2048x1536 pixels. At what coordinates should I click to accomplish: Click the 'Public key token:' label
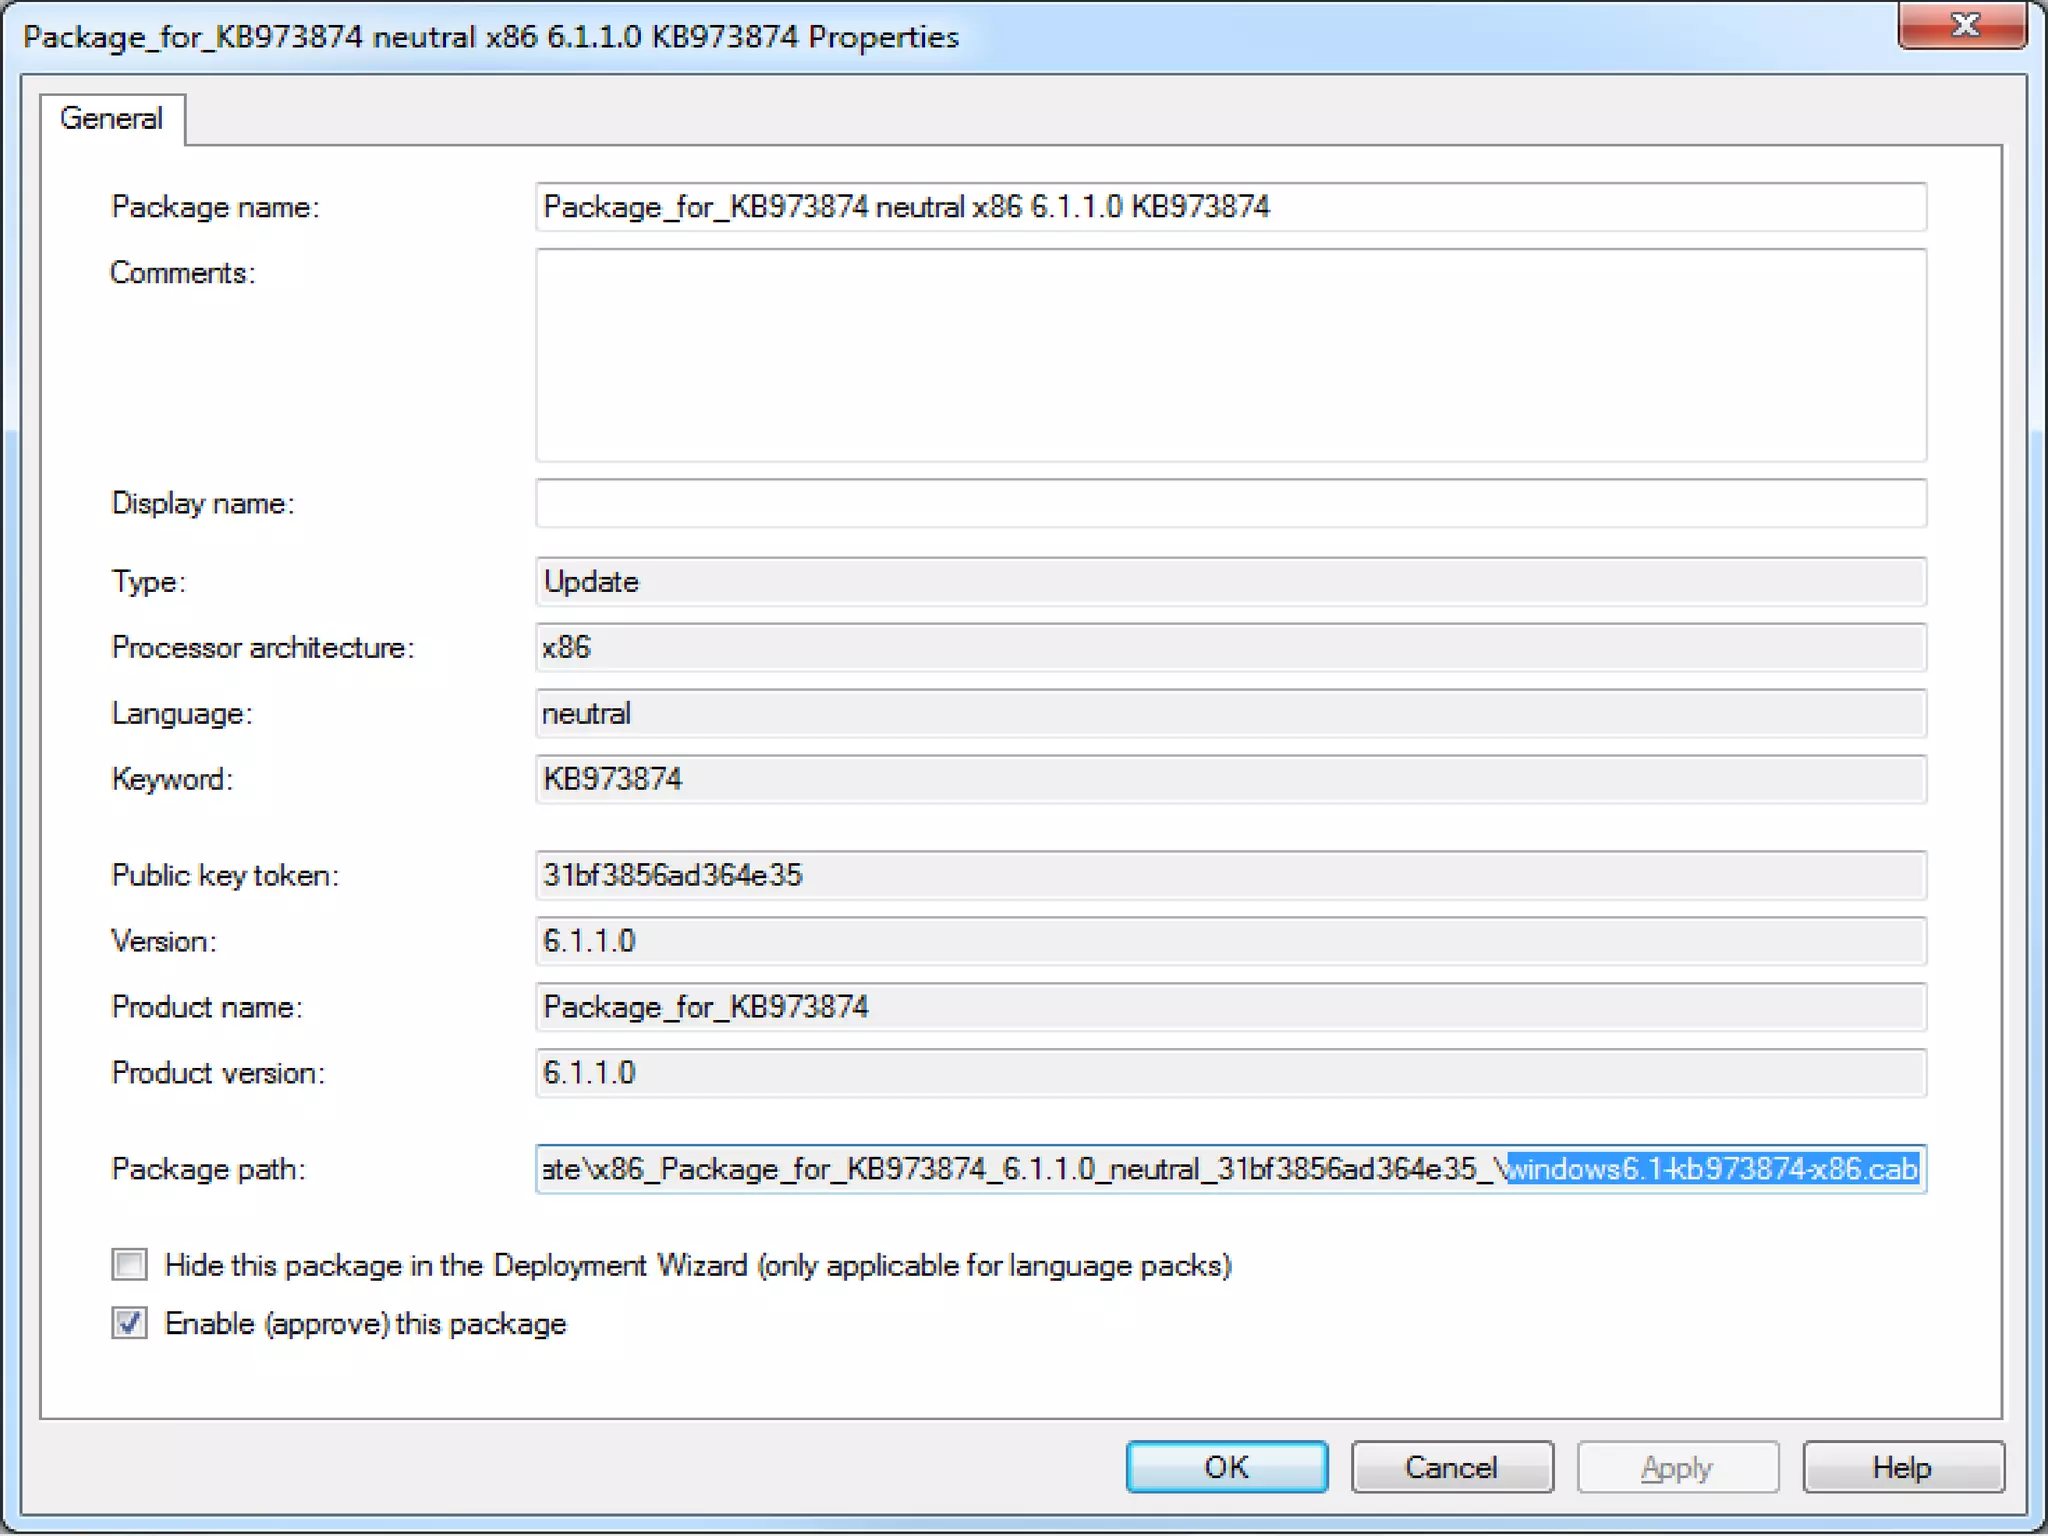click(x=225, y=876)
